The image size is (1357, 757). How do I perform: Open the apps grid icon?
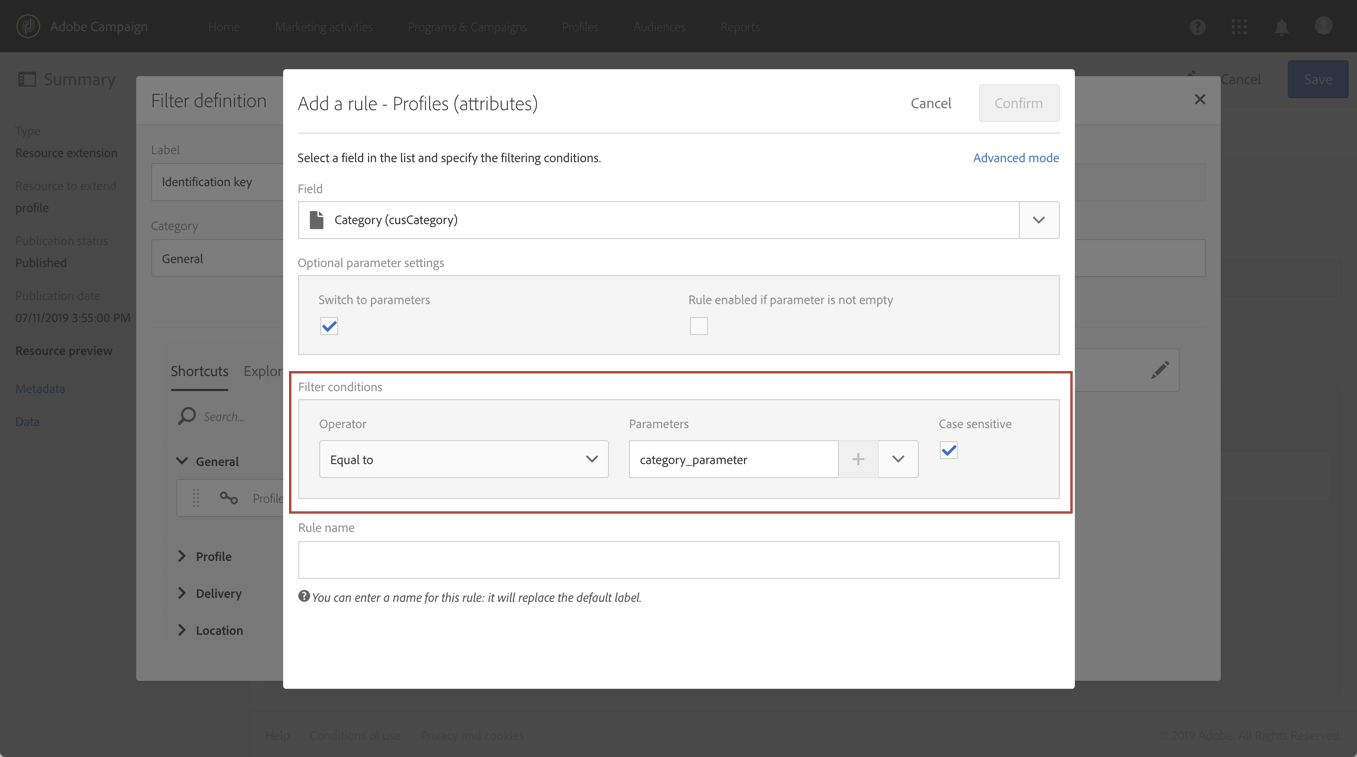[1239, 27]
